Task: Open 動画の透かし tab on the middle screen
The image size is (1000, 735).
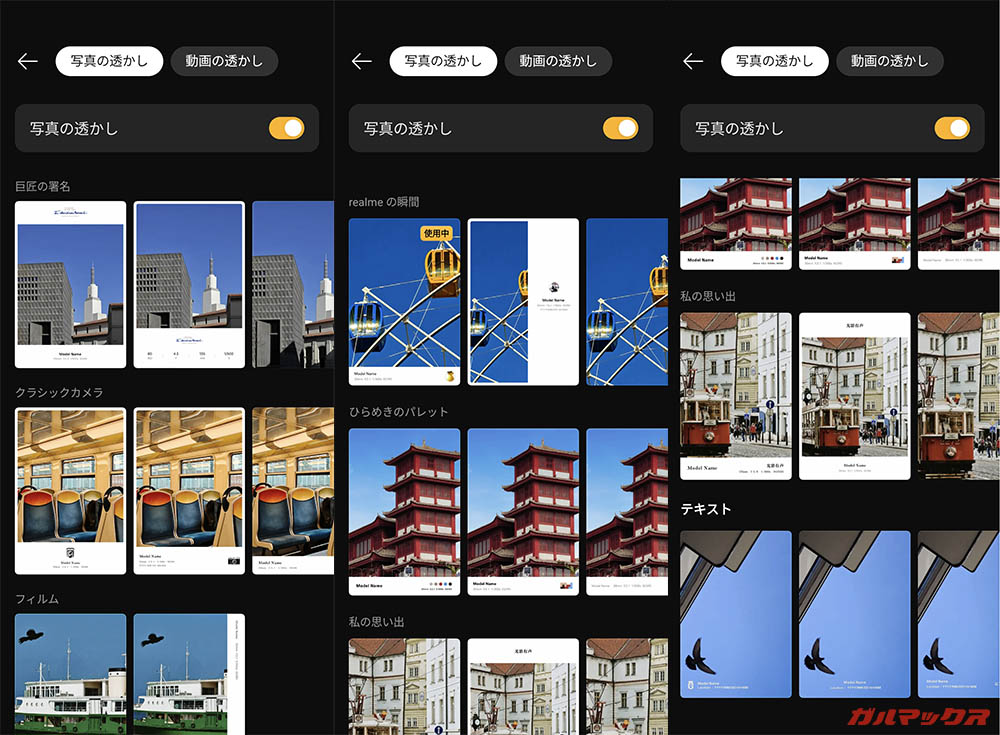Action: click(558, 61)
